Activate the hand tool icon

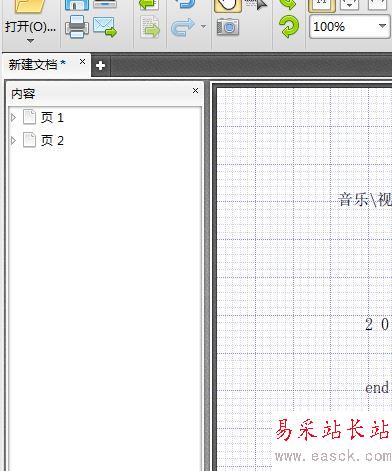(228, 5)
